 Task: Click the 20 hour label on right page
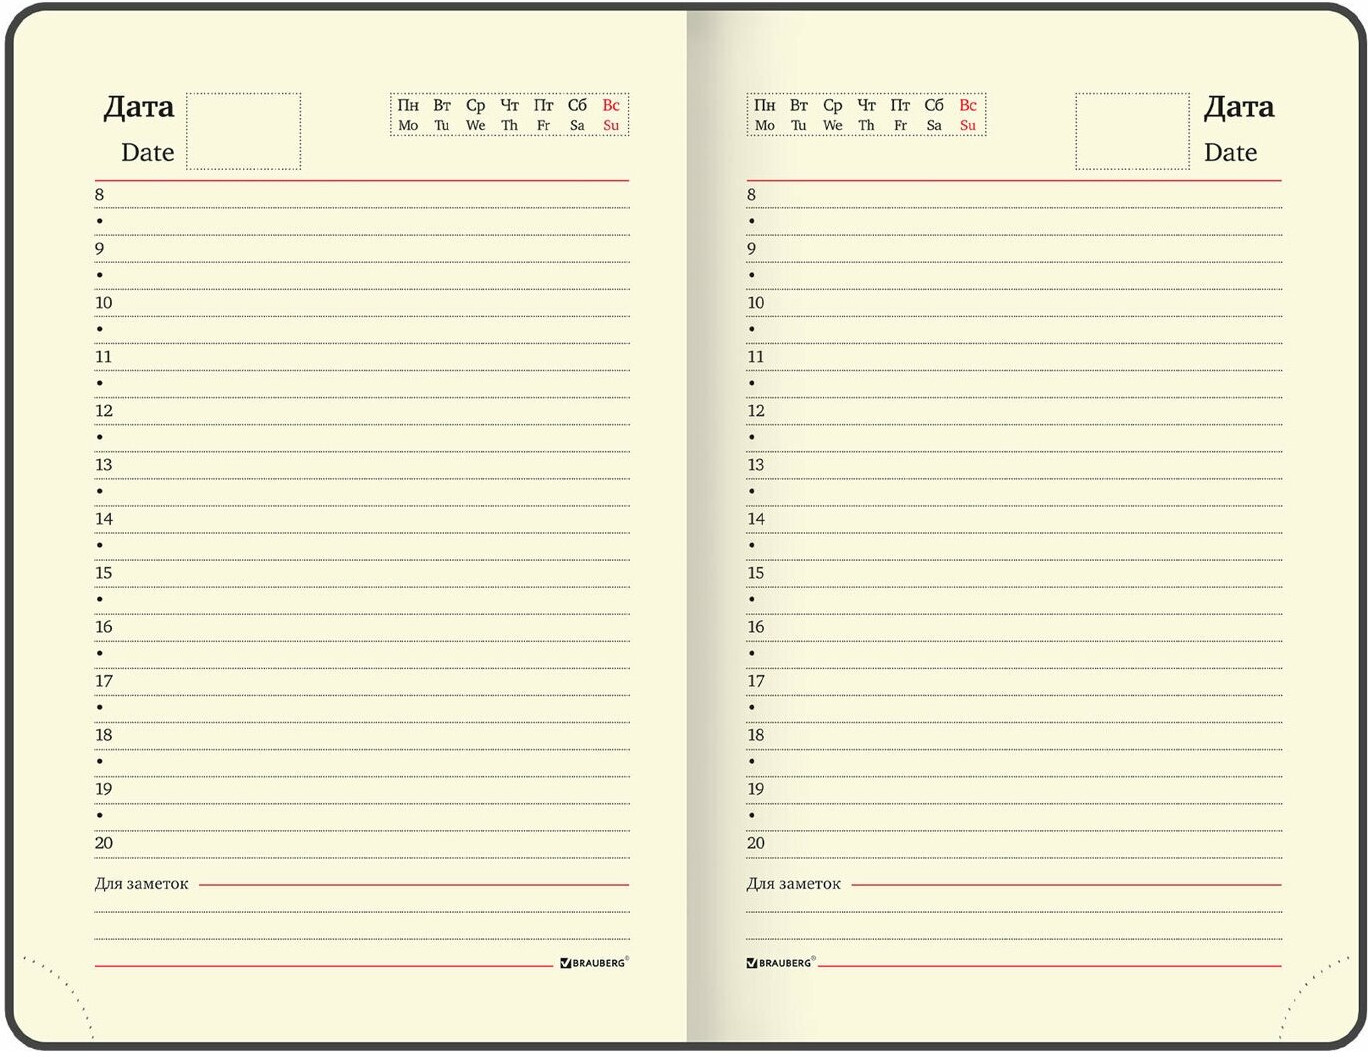click(756, 843)
